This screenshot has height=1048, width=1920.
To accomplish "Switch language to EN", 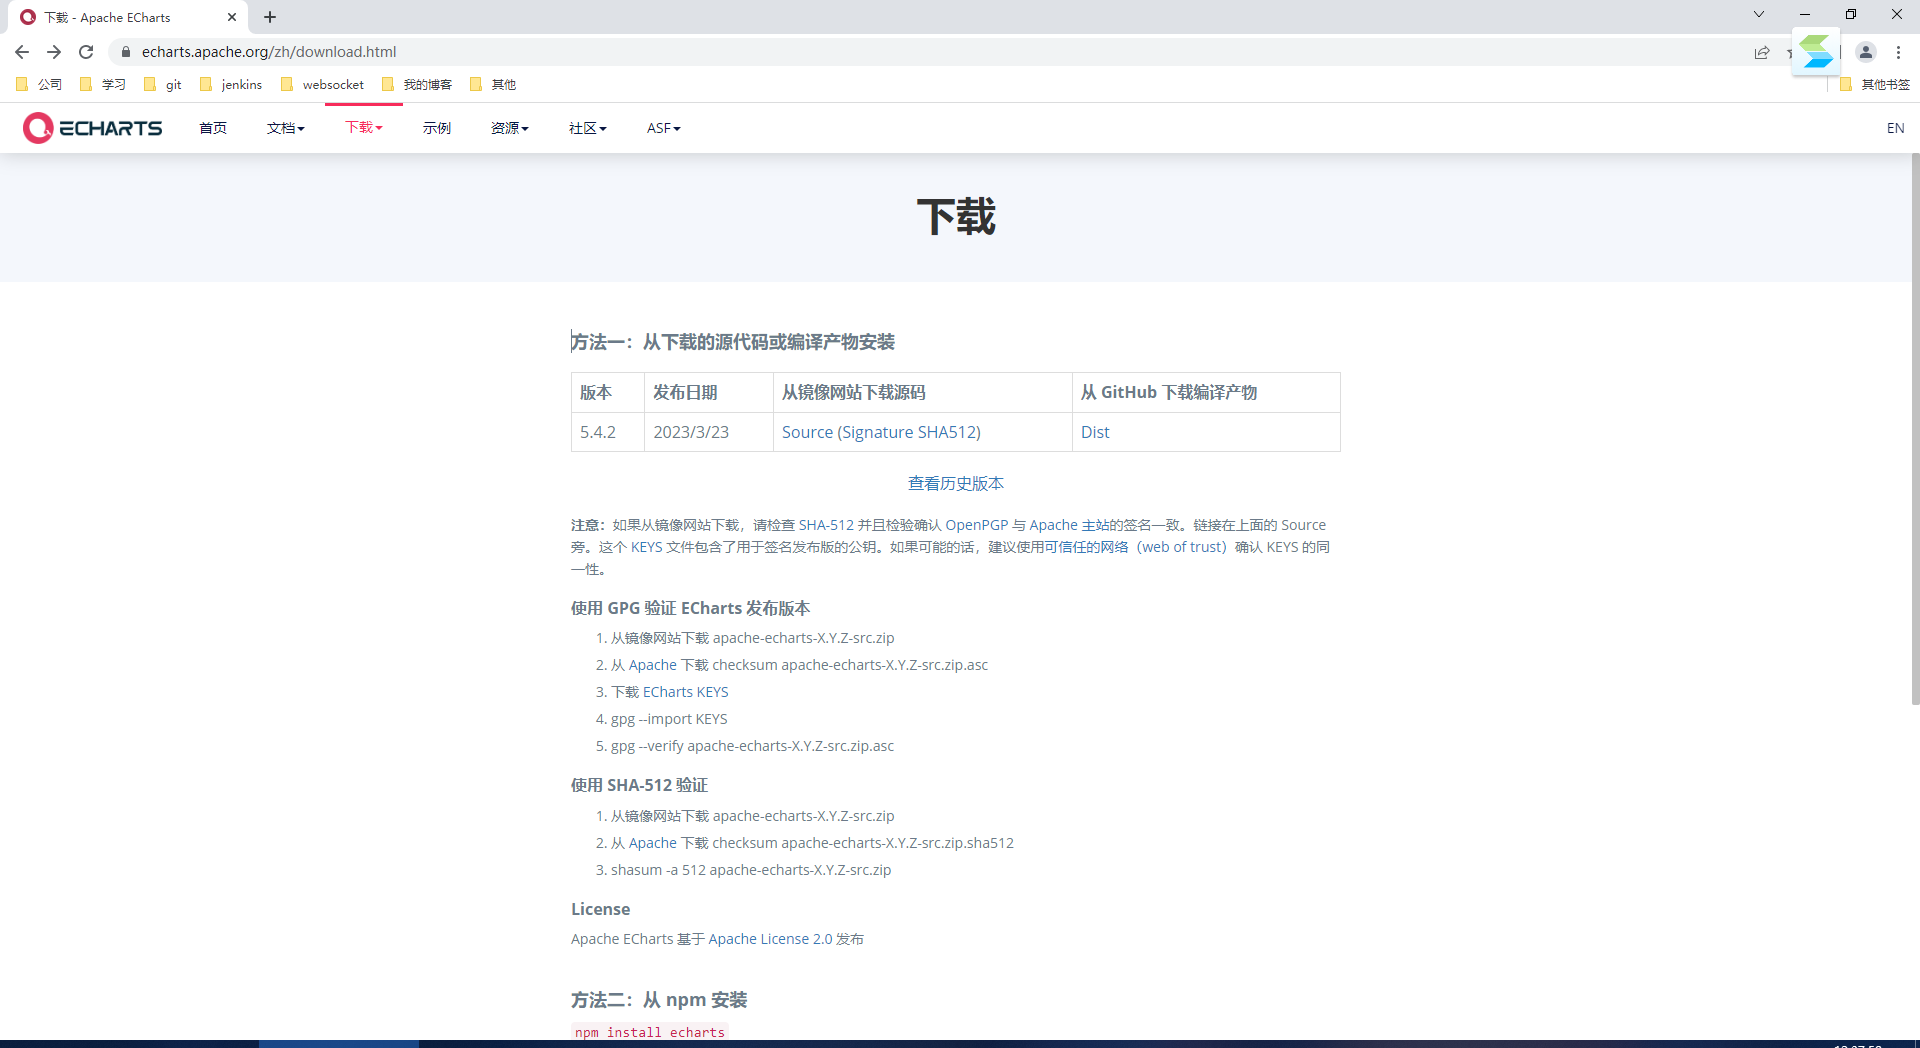I will (x=1895, y=128).
